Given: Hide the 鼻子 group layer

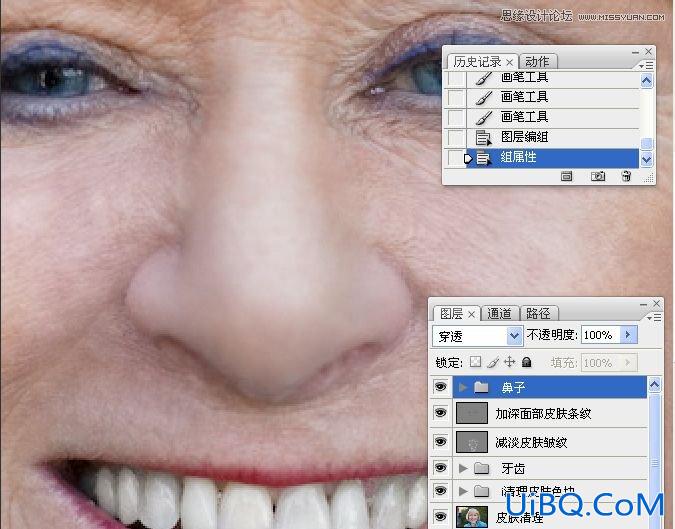Looking at the screenshot, I should [440, 387].
